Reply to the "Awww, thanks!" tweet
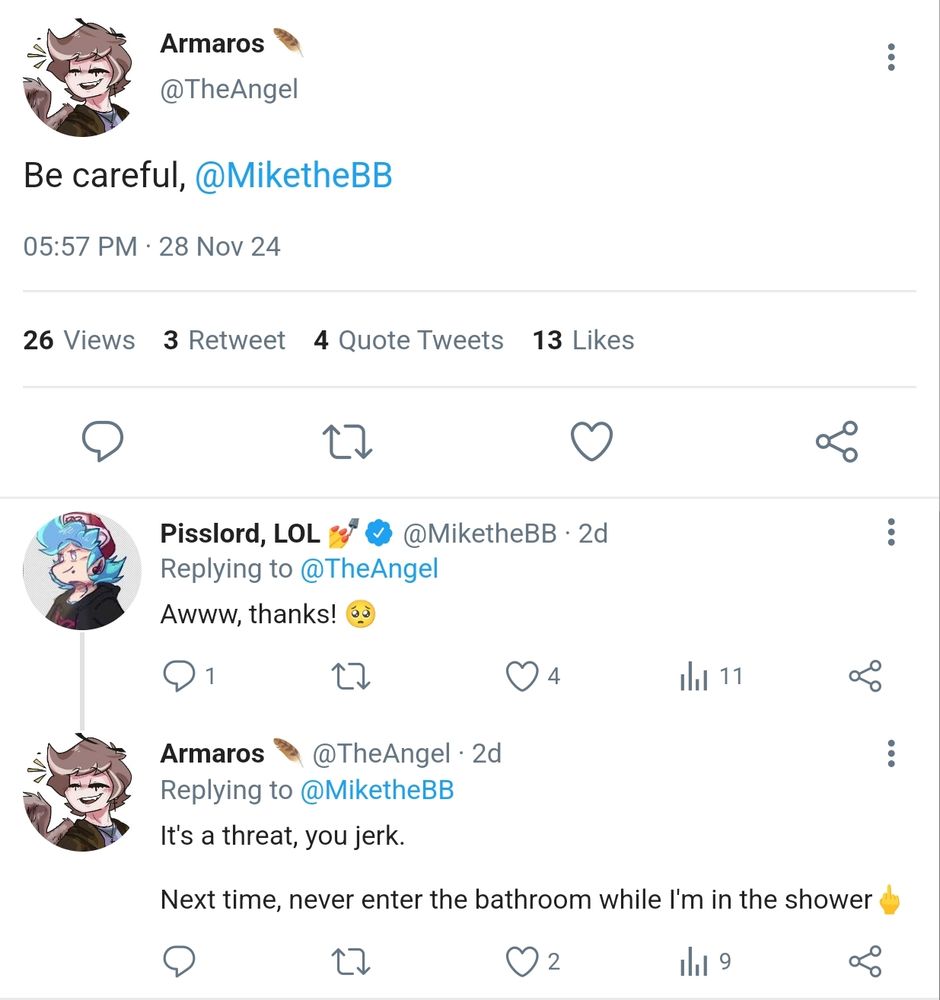The height and width of the screenshot is (1000, 940). tap(178, 677)
